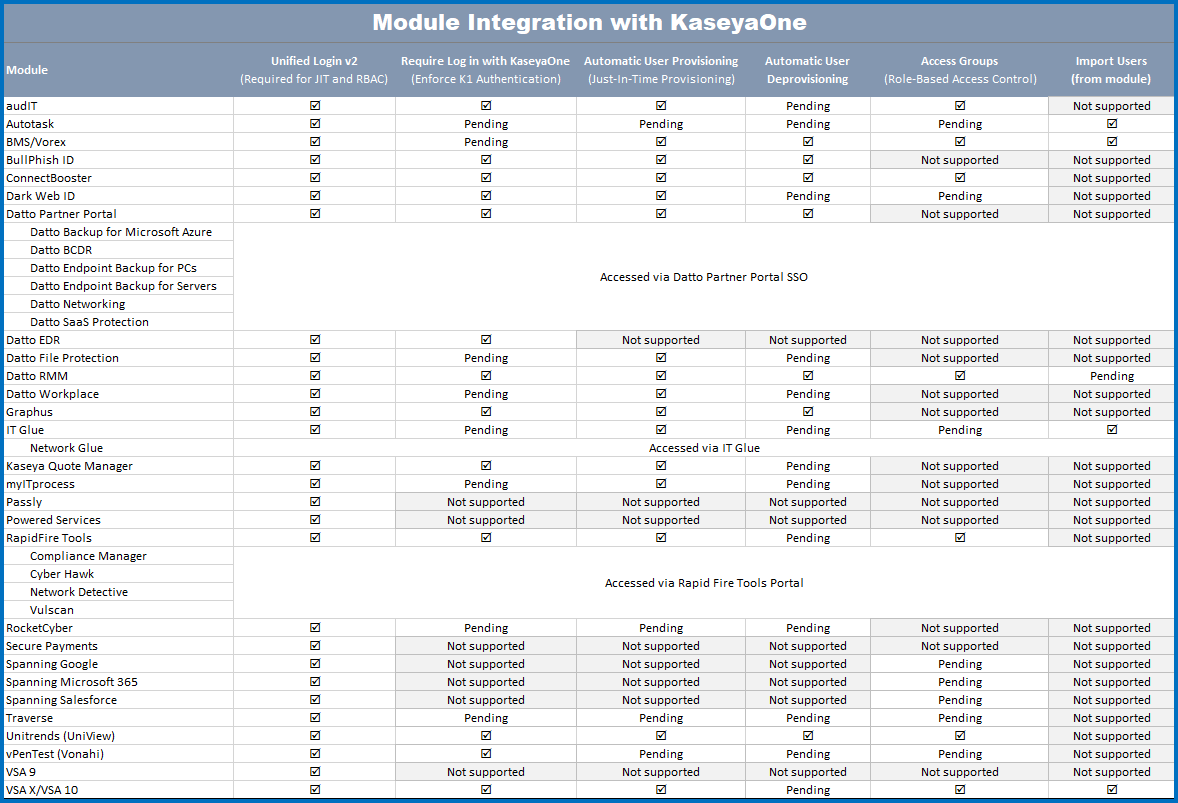
Task: Toggle Unified Login v2 checkbox for audIT
Action: 314,106
